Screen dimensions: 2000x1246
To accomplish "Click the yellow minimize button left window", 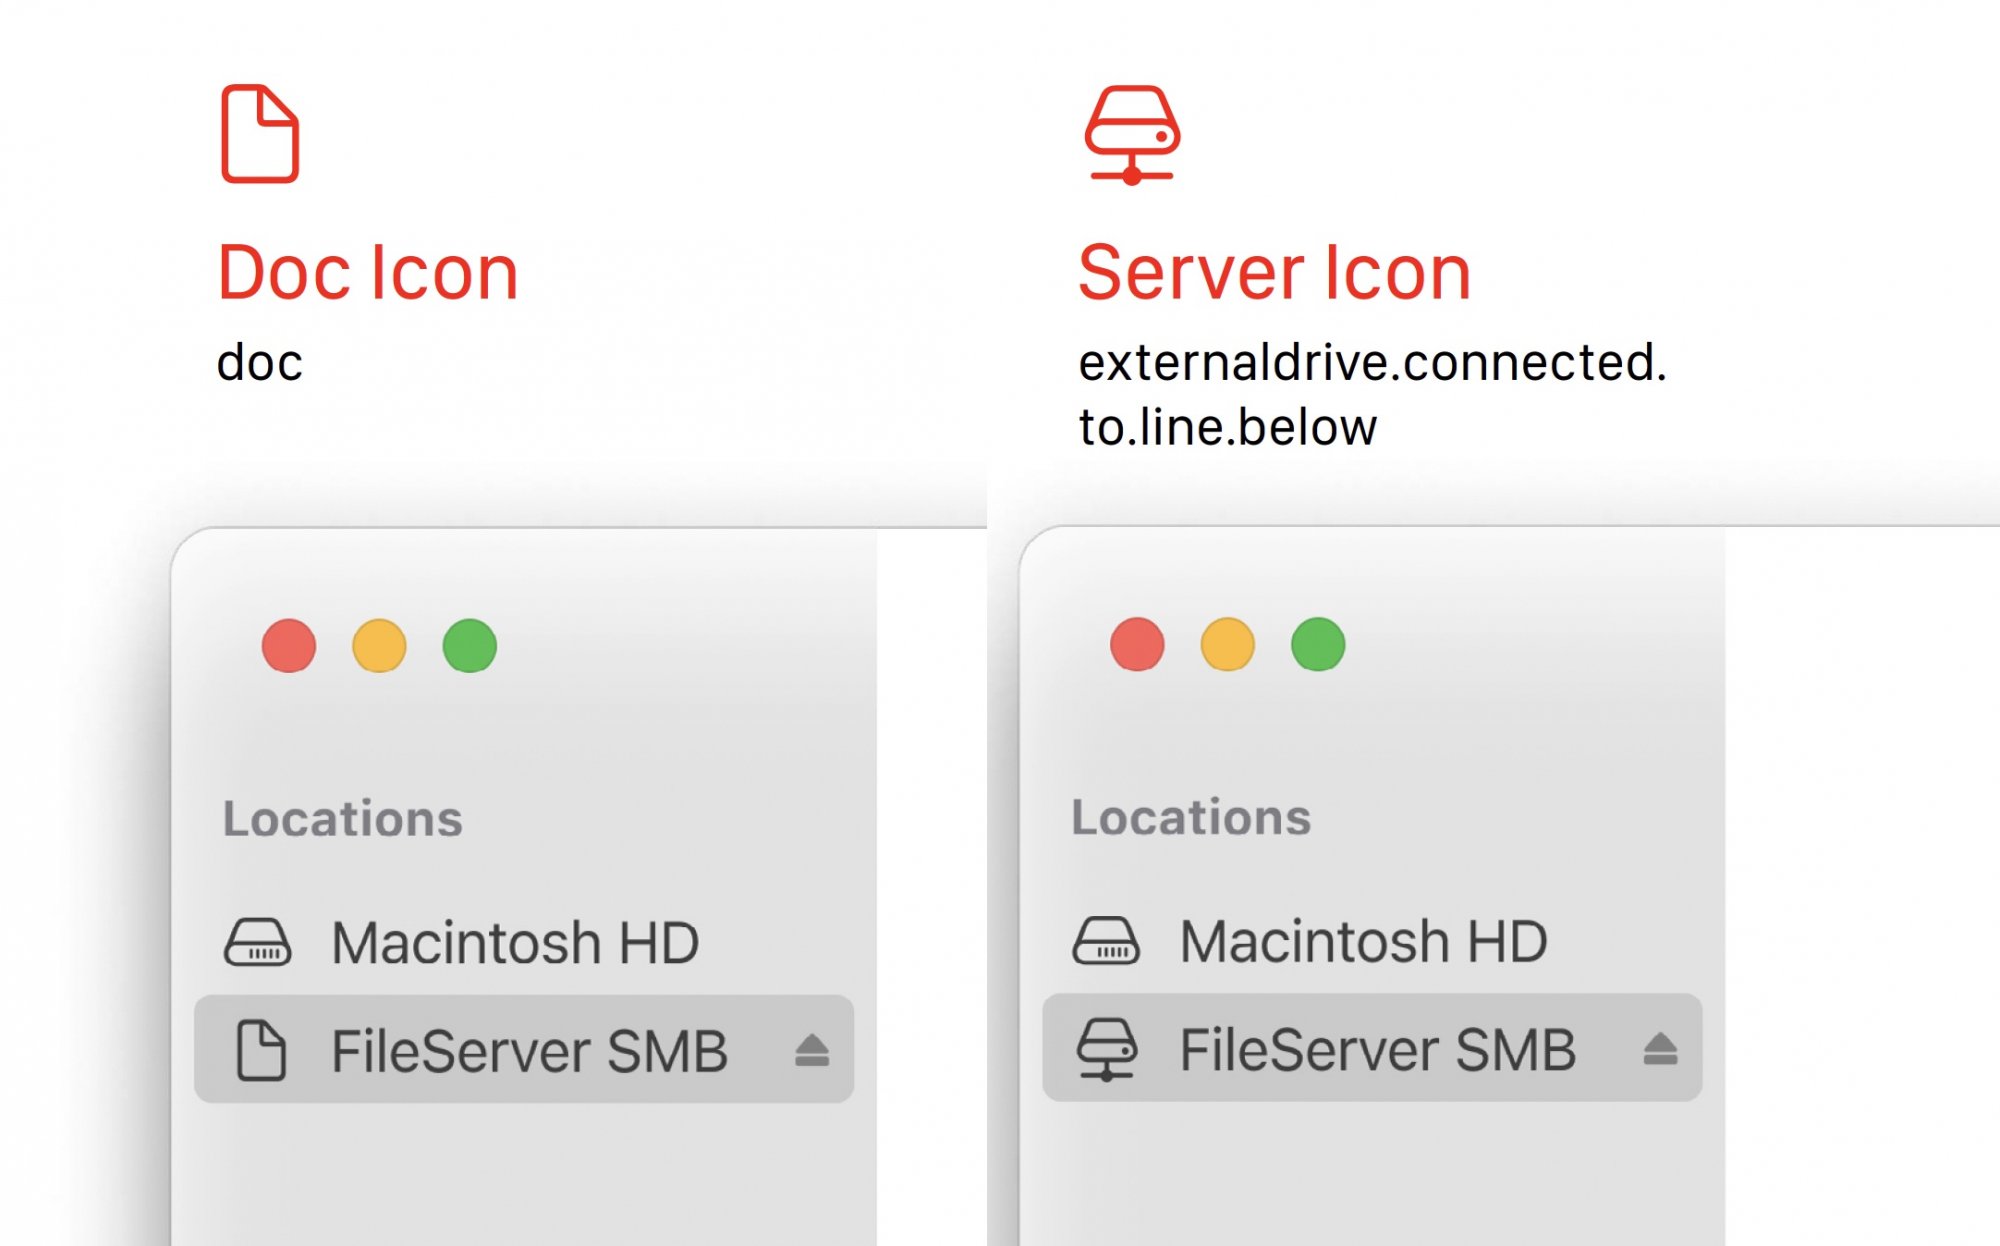I will [379, 646].
